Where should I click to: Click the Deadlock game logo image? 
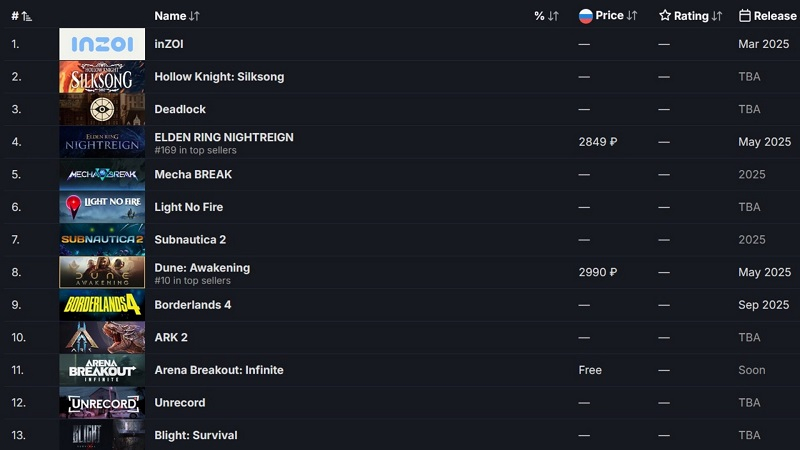coord(101,109)
